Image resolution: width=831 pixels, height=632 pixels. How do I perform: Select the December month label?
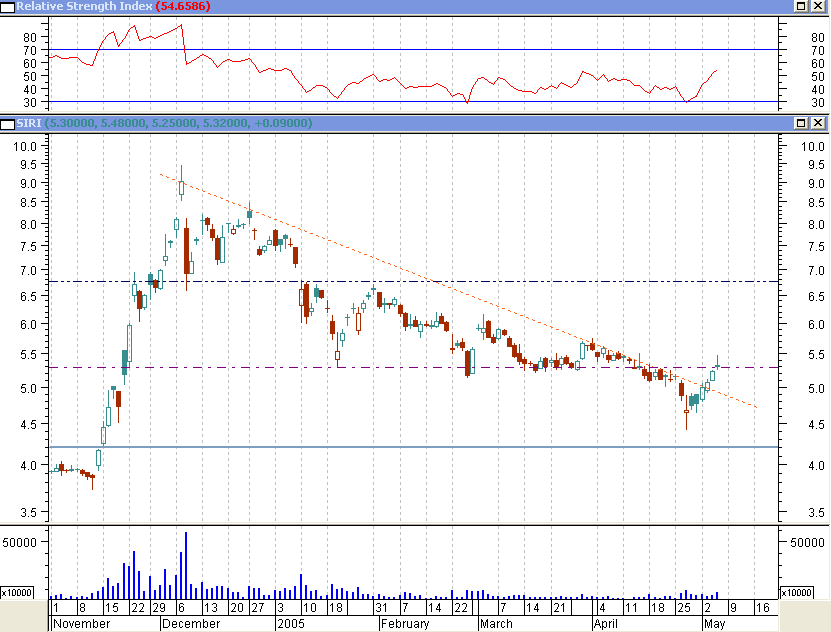point(191,624)
